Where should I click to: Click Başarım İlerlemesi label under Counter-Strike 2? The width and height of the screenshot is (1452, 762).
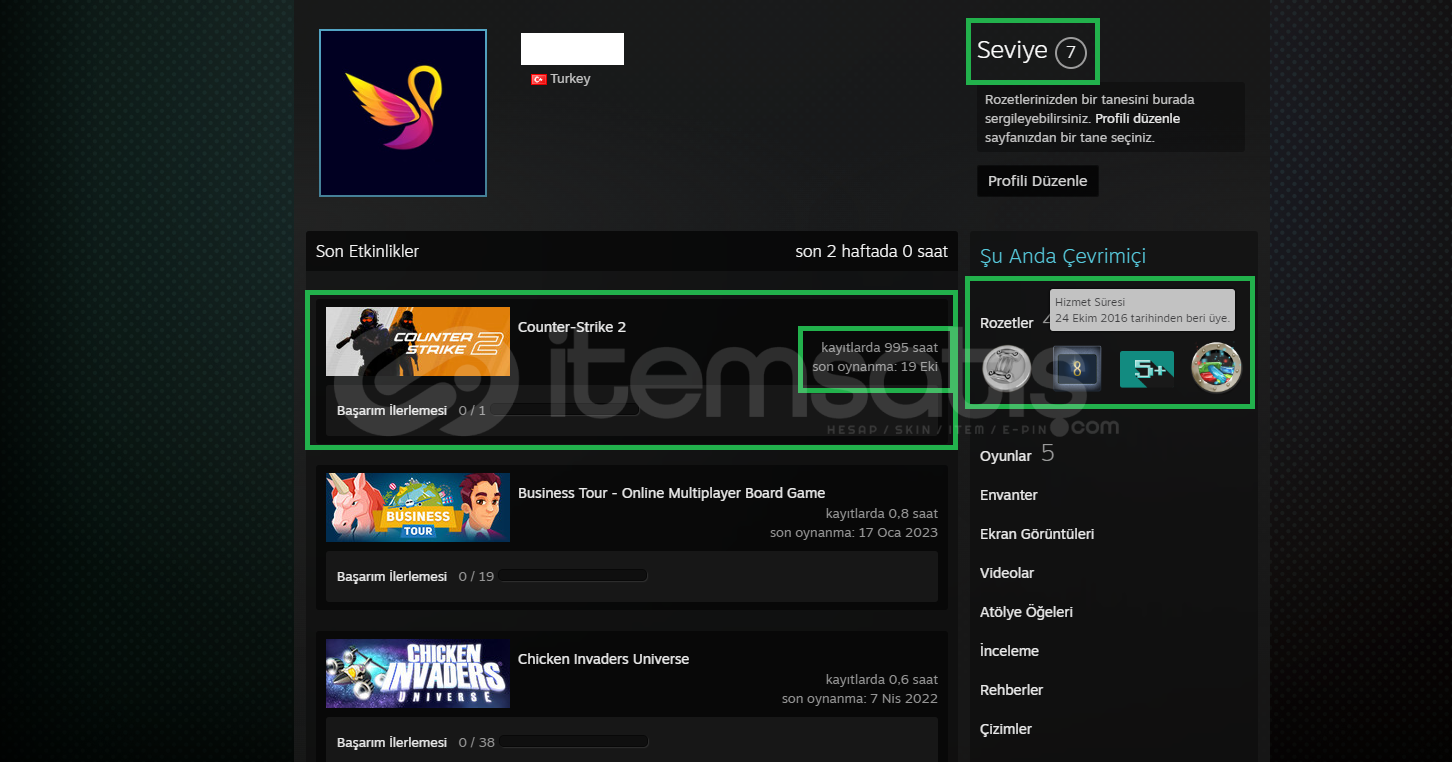(392, 410)
